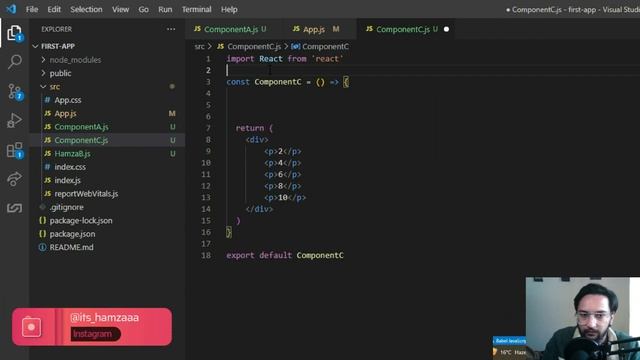Open the Terminal menu

pos(196,9)
